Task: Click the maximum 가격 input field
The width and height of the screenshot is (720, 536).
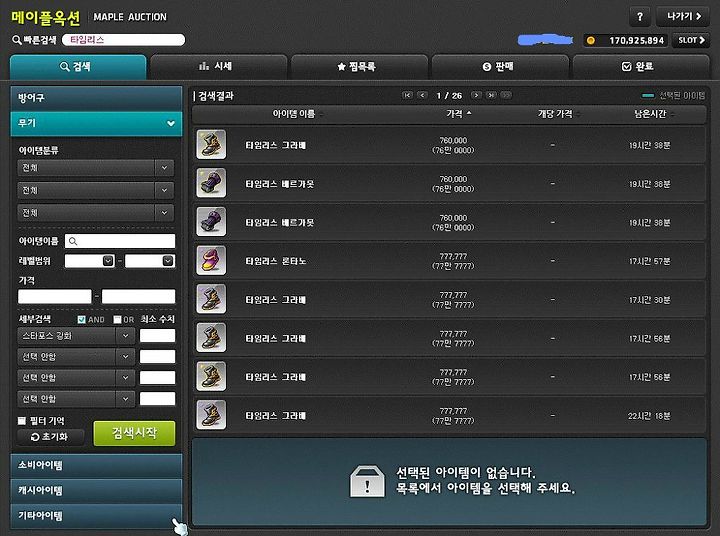Action: pos(138,296)
